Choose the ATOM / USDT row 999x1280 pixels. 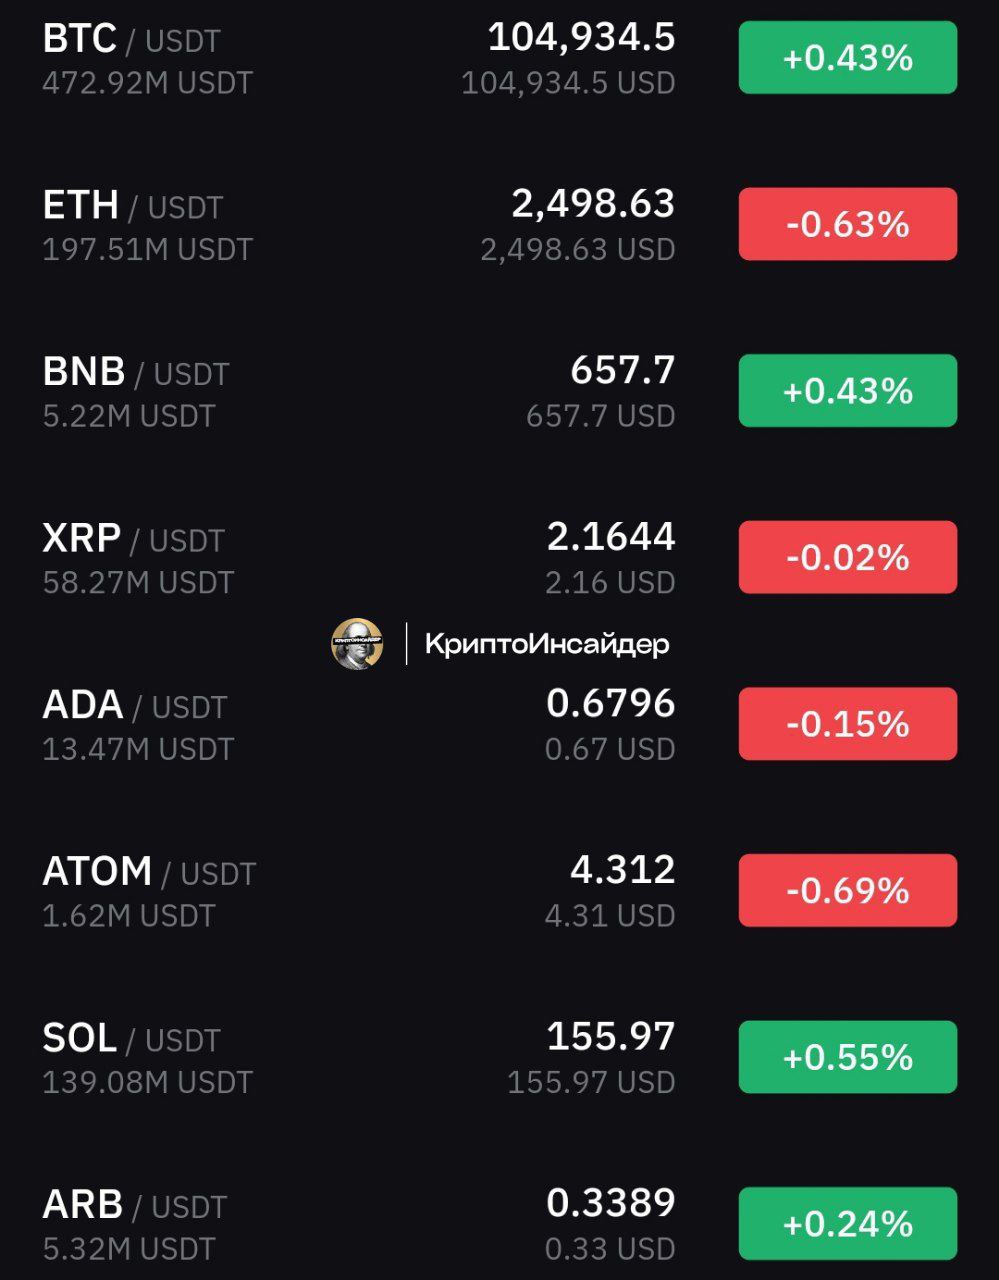[x=499, y=890]
